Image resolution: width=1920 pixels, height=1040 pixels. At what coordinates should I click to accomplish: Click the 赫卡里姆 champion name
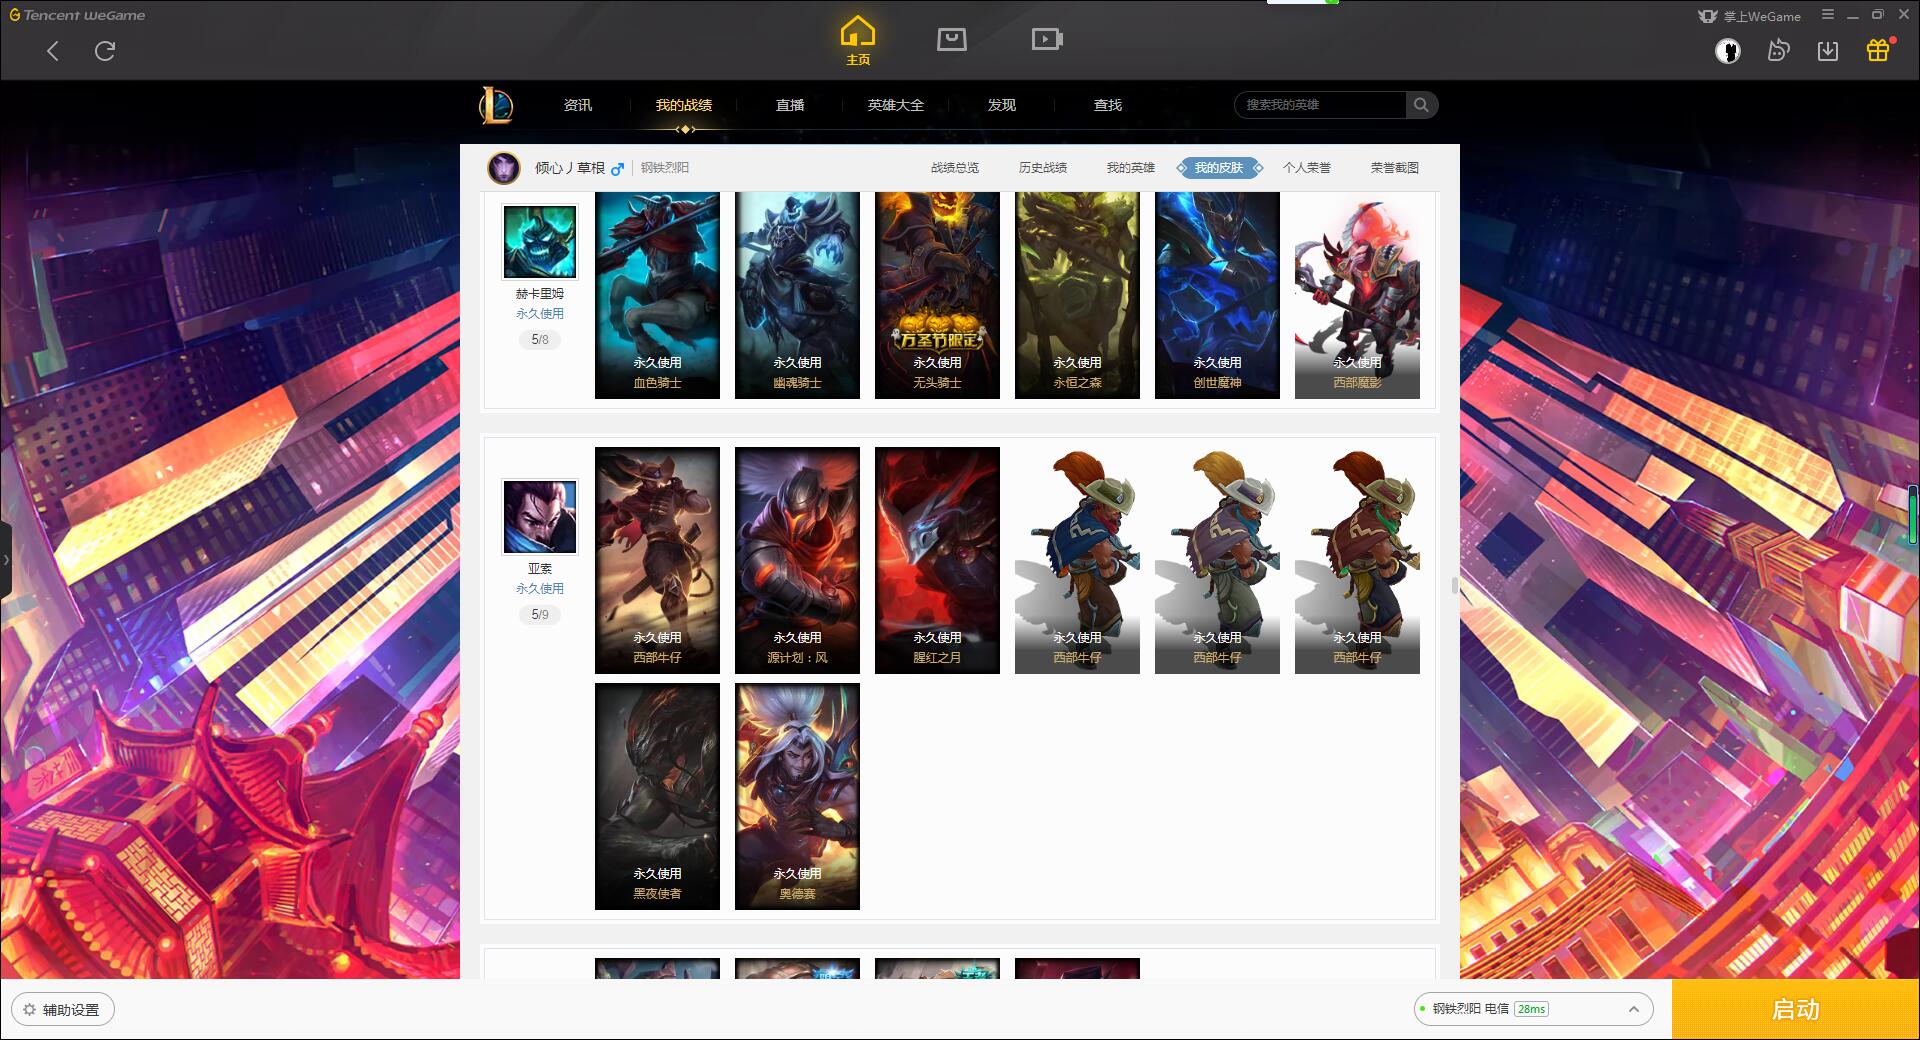click(540, 294)
